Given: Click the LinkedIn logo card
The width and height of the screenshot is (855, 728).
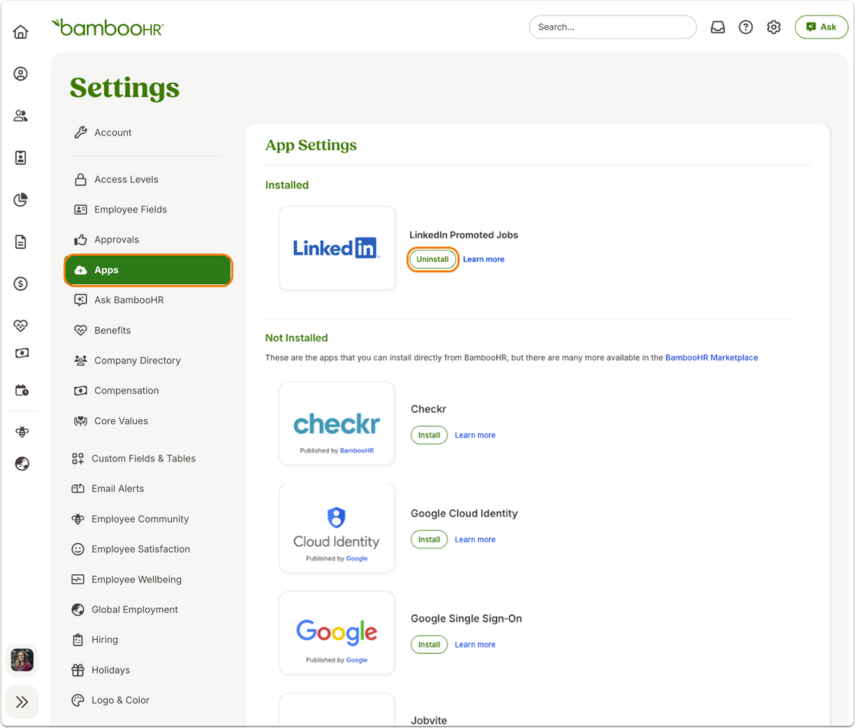Looking at the screenshot, I should [337, 248].
